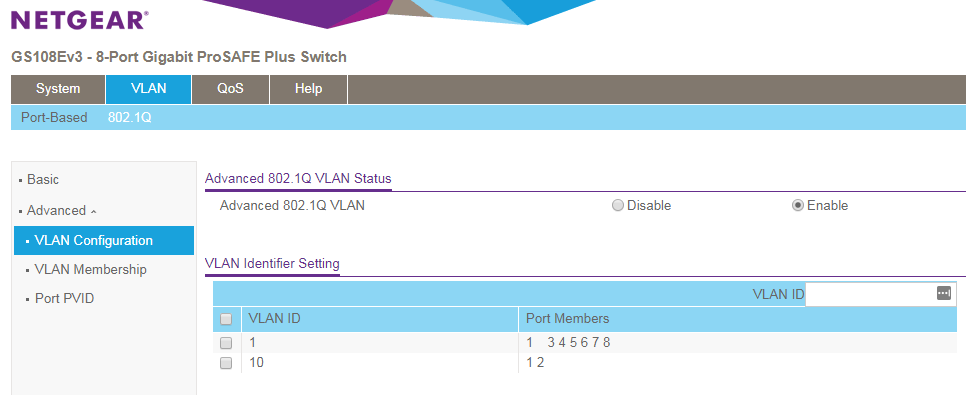
Task: Open the Basic sidebar section
Action: click(43, 180)
